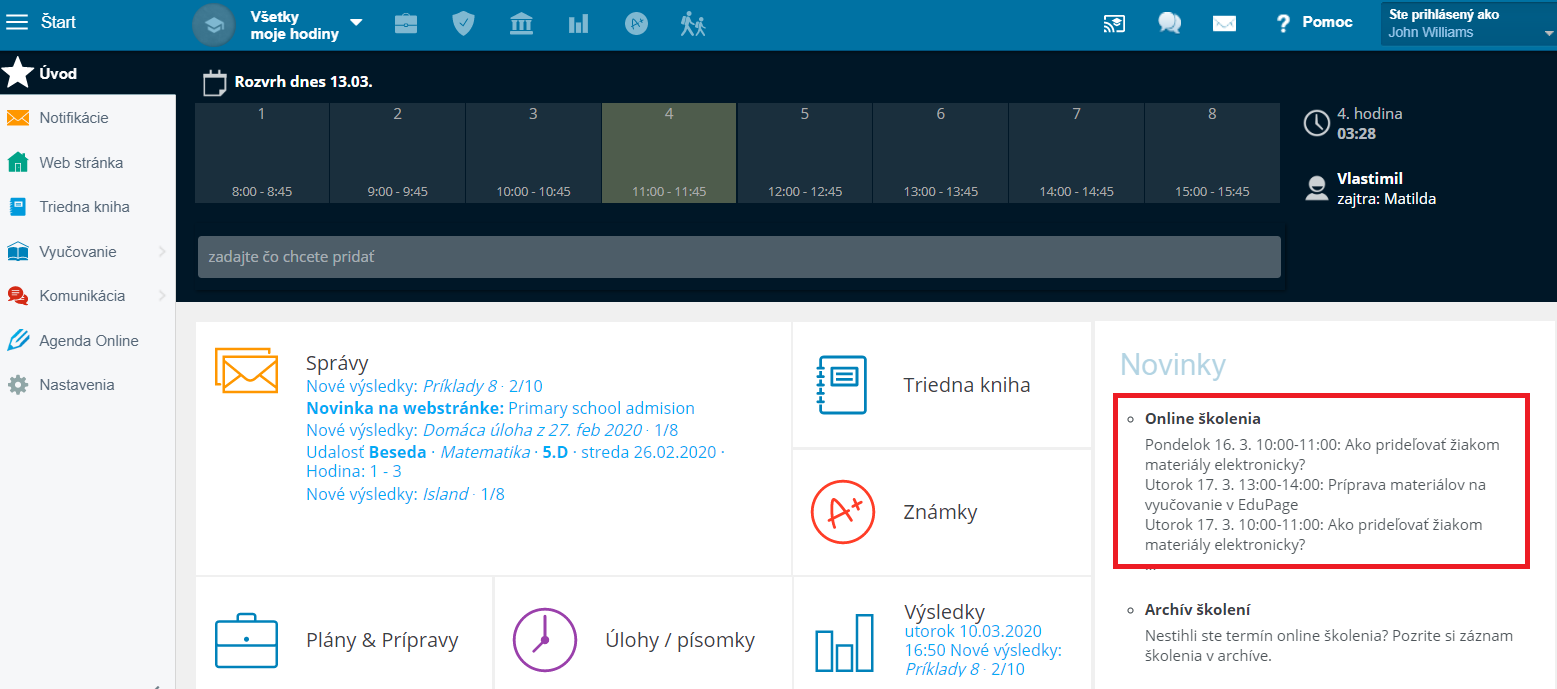The height and width of the screenshot is (689, 1557).
Task: Expand the Komunikácia submenu arrow
Action: pyautogui.click(x=162, y=296)
